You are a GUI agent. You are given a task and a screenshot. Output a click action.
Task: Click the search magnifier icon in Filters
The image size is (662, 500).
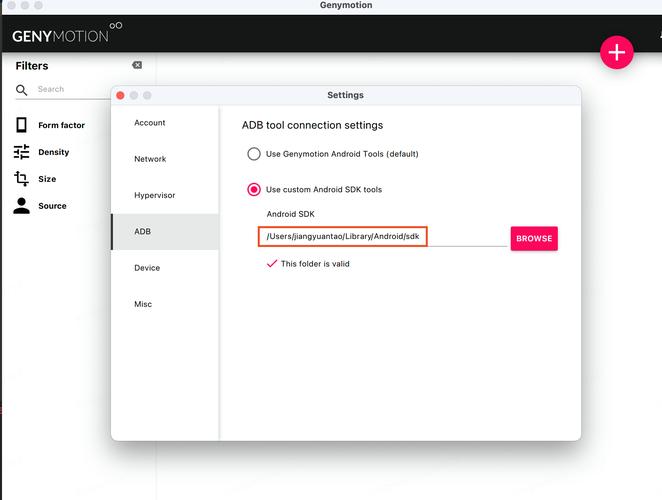[x=22, y=90]
